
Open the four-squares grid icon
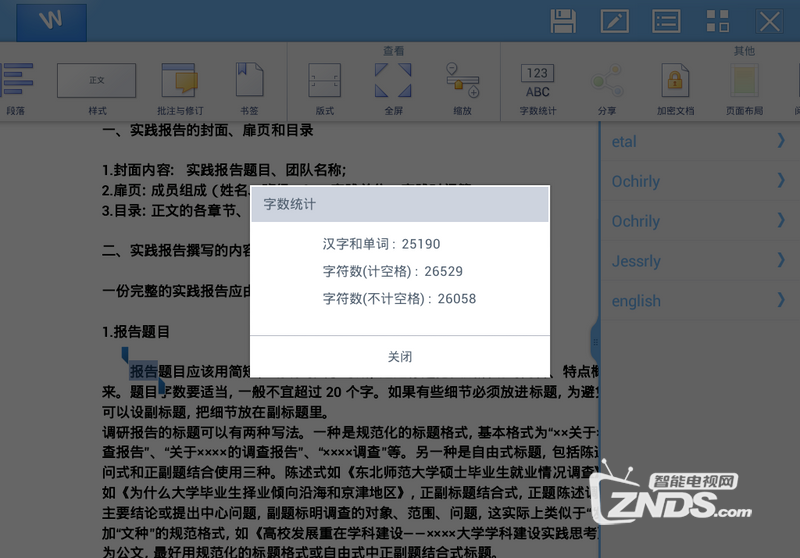coord(717,21)
